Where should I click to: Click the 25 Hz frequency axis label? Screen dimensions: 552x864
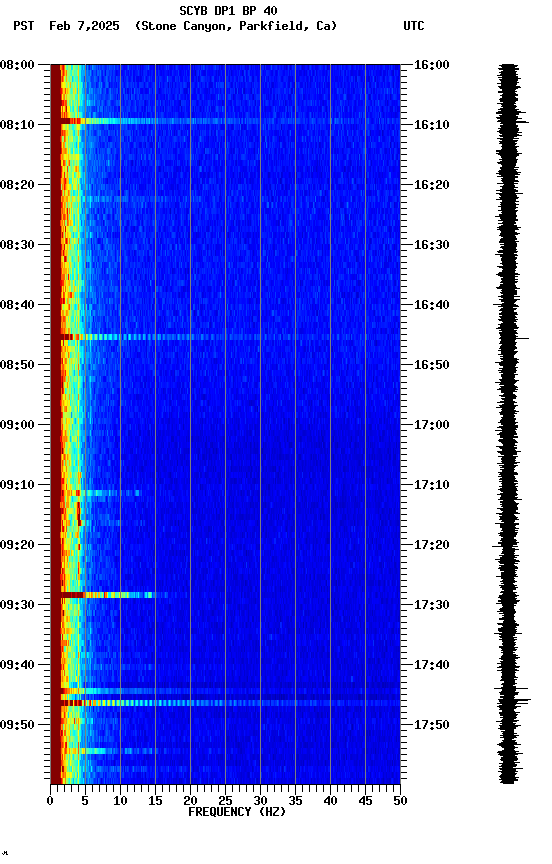click(225, 801)
